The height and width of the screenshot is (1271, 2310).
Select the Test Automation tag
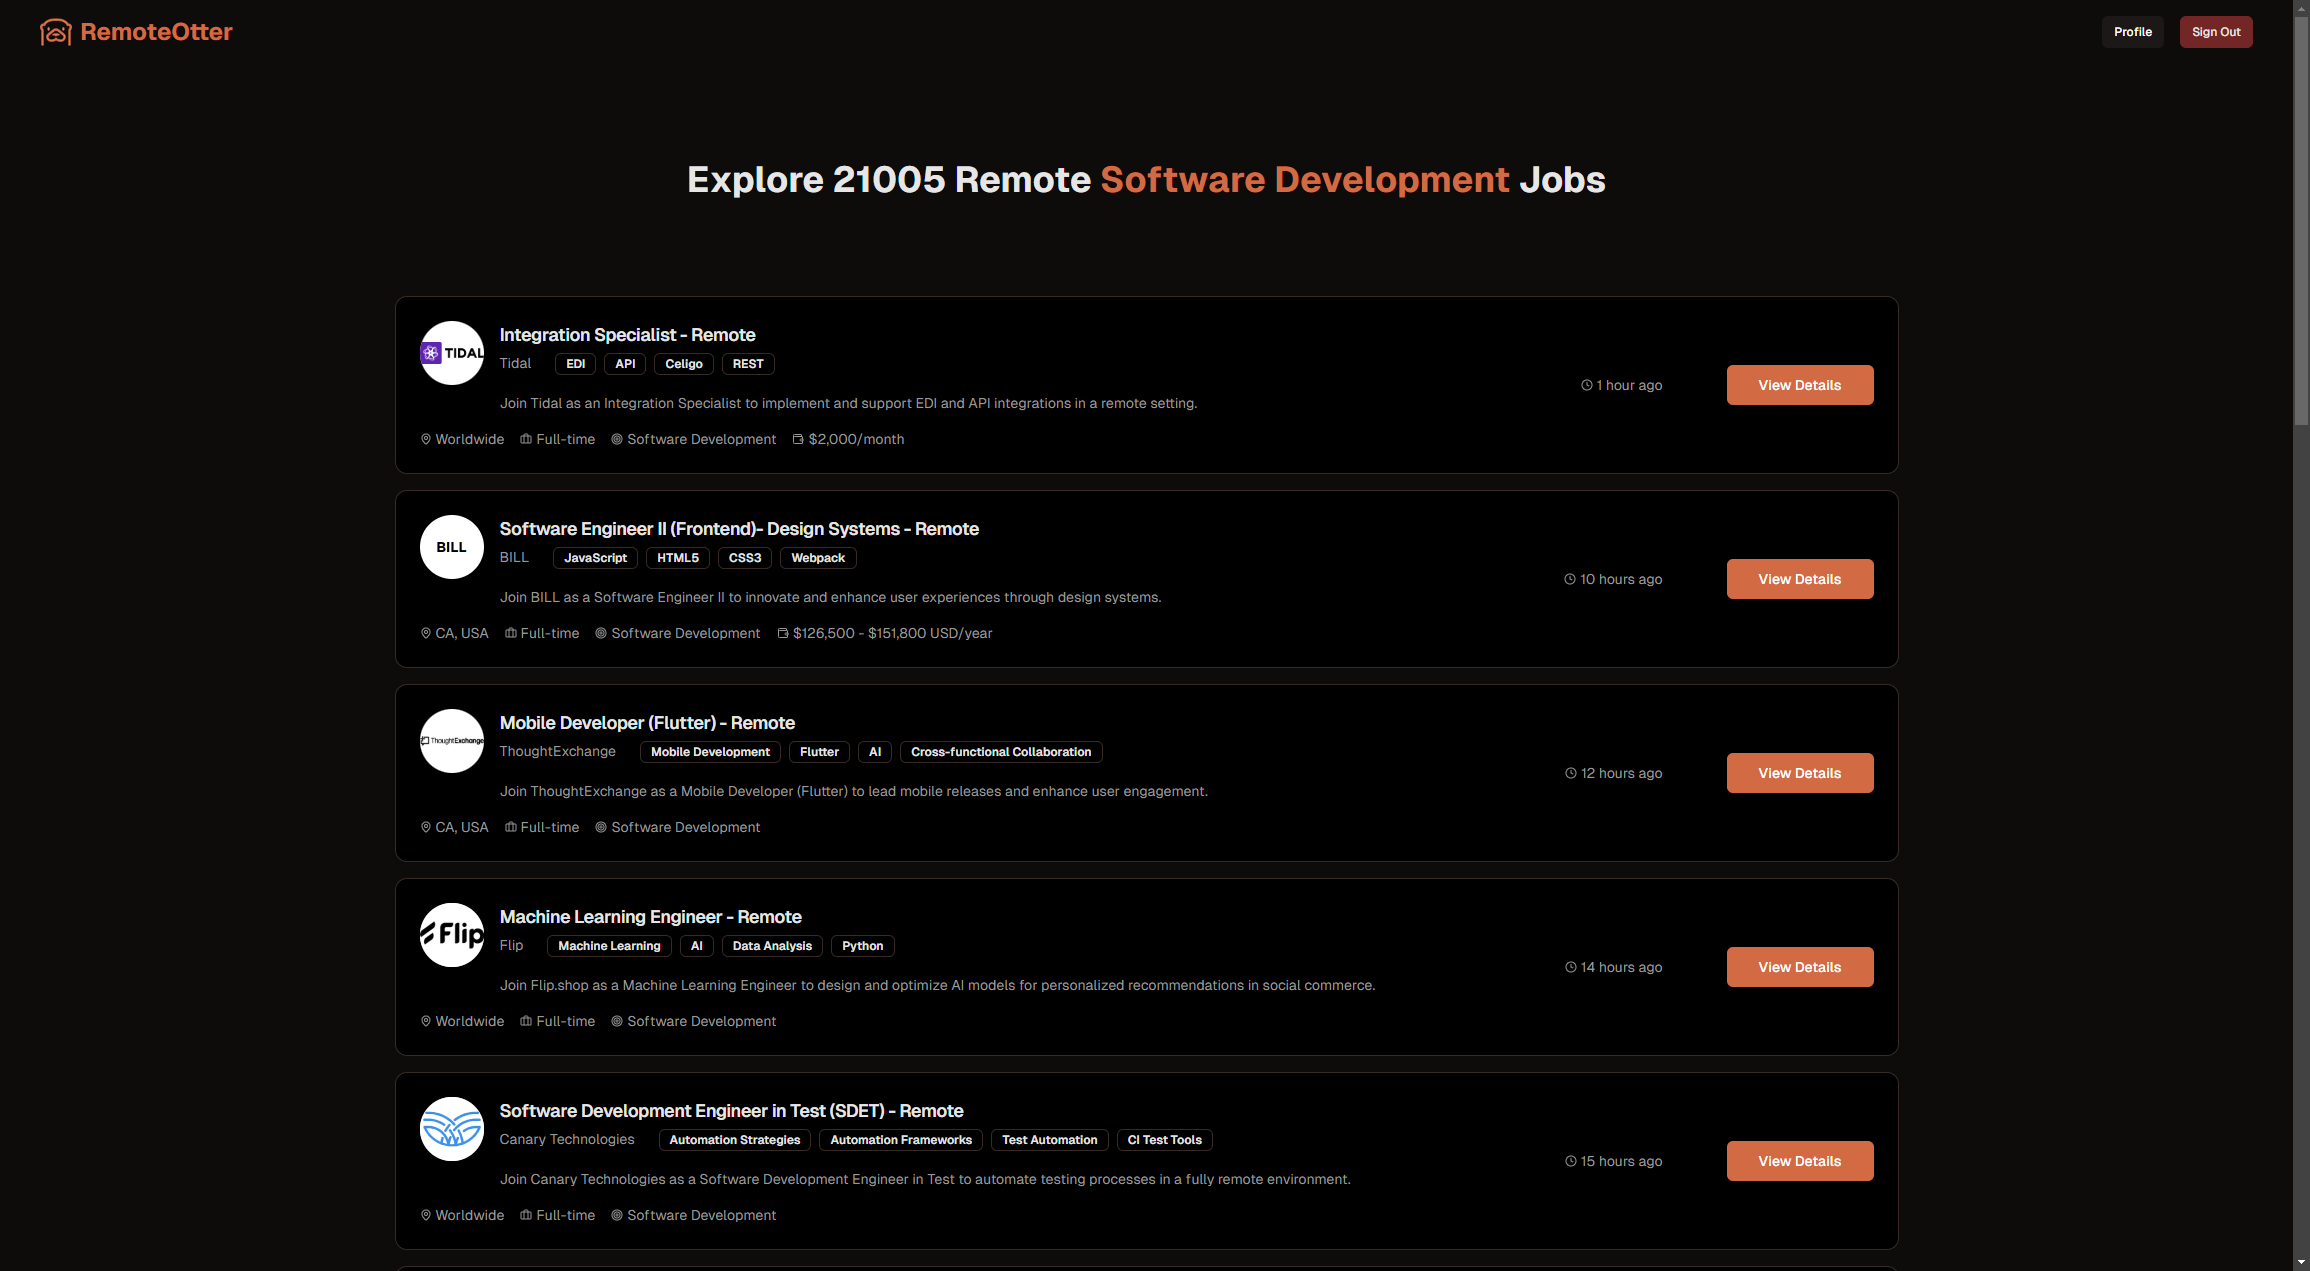[x=1050, y=1140]
